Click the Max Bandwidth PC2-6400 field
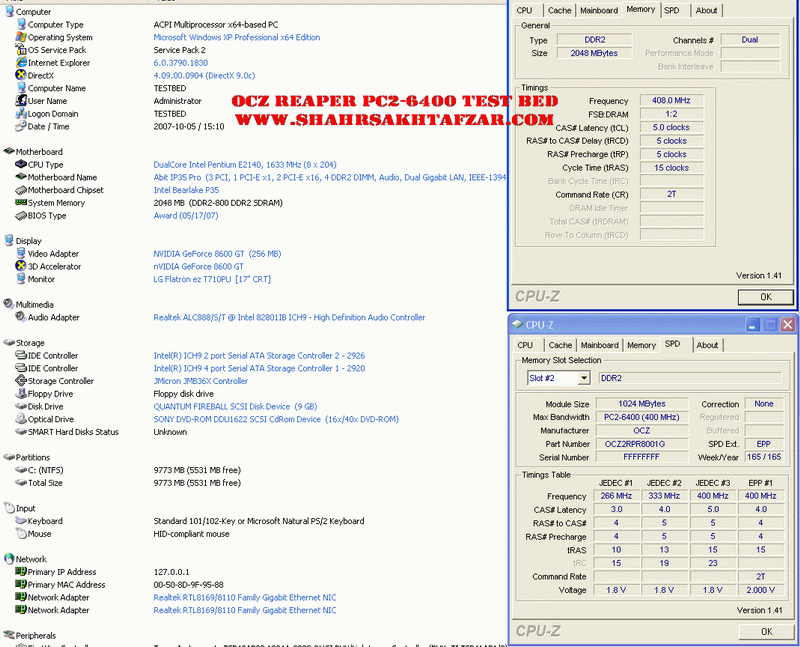800x647 pixels. [x=641, y=417]
